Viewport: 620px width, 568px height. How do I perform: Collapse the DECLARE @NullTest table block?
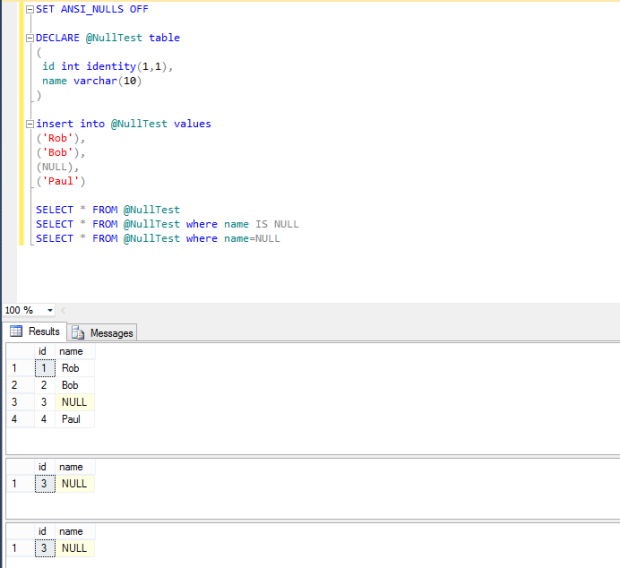[x=28, y=38]
